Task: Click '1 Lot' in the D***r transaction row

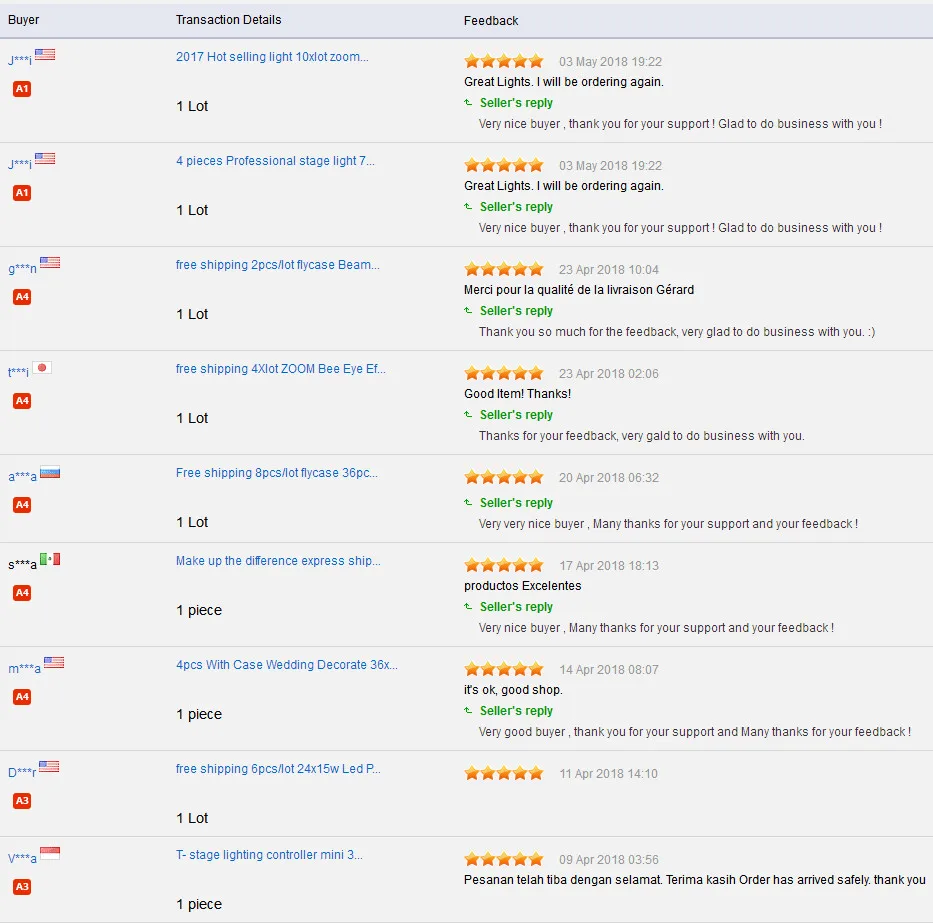Action: coord(192,818)
